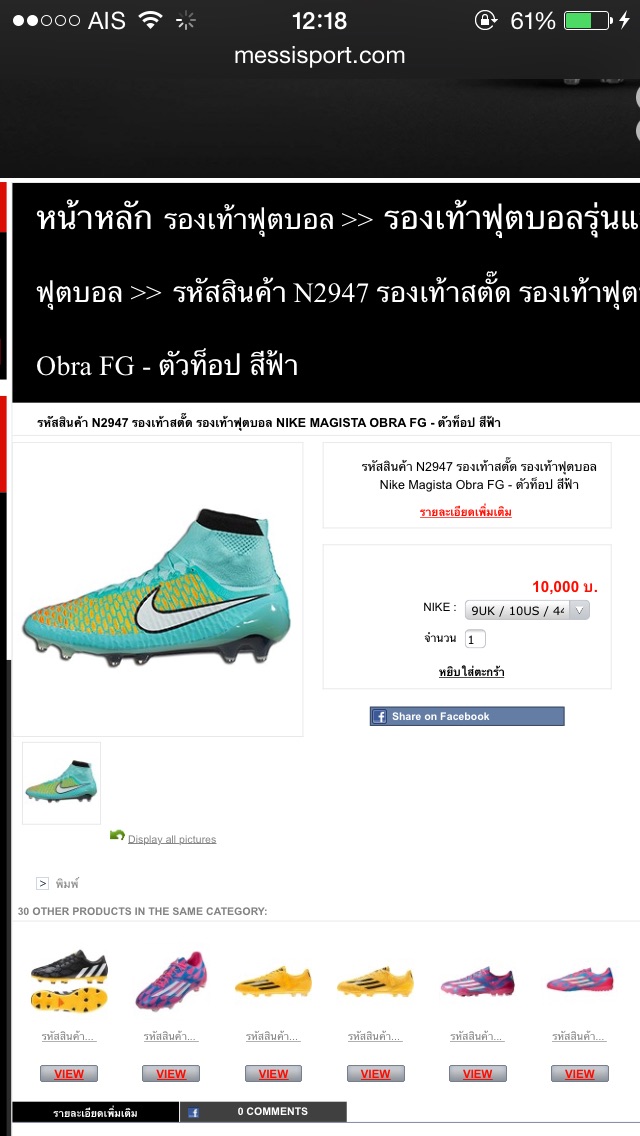
Task: Open the NIKE shoe size dropdown
Action: click(527, 610)
